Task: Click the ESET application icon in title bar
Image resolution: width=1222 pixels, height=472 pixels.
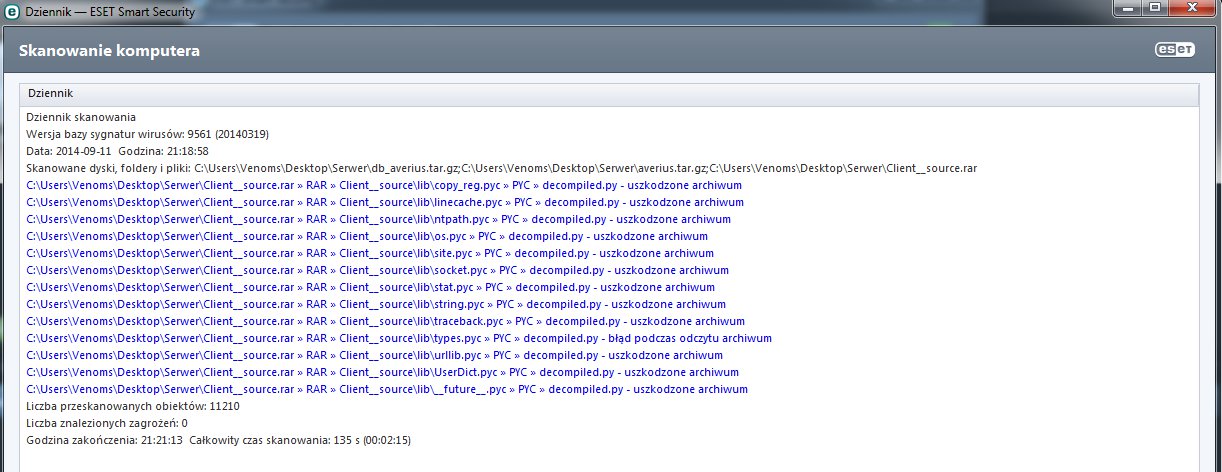Action: (x=11, y=10)
